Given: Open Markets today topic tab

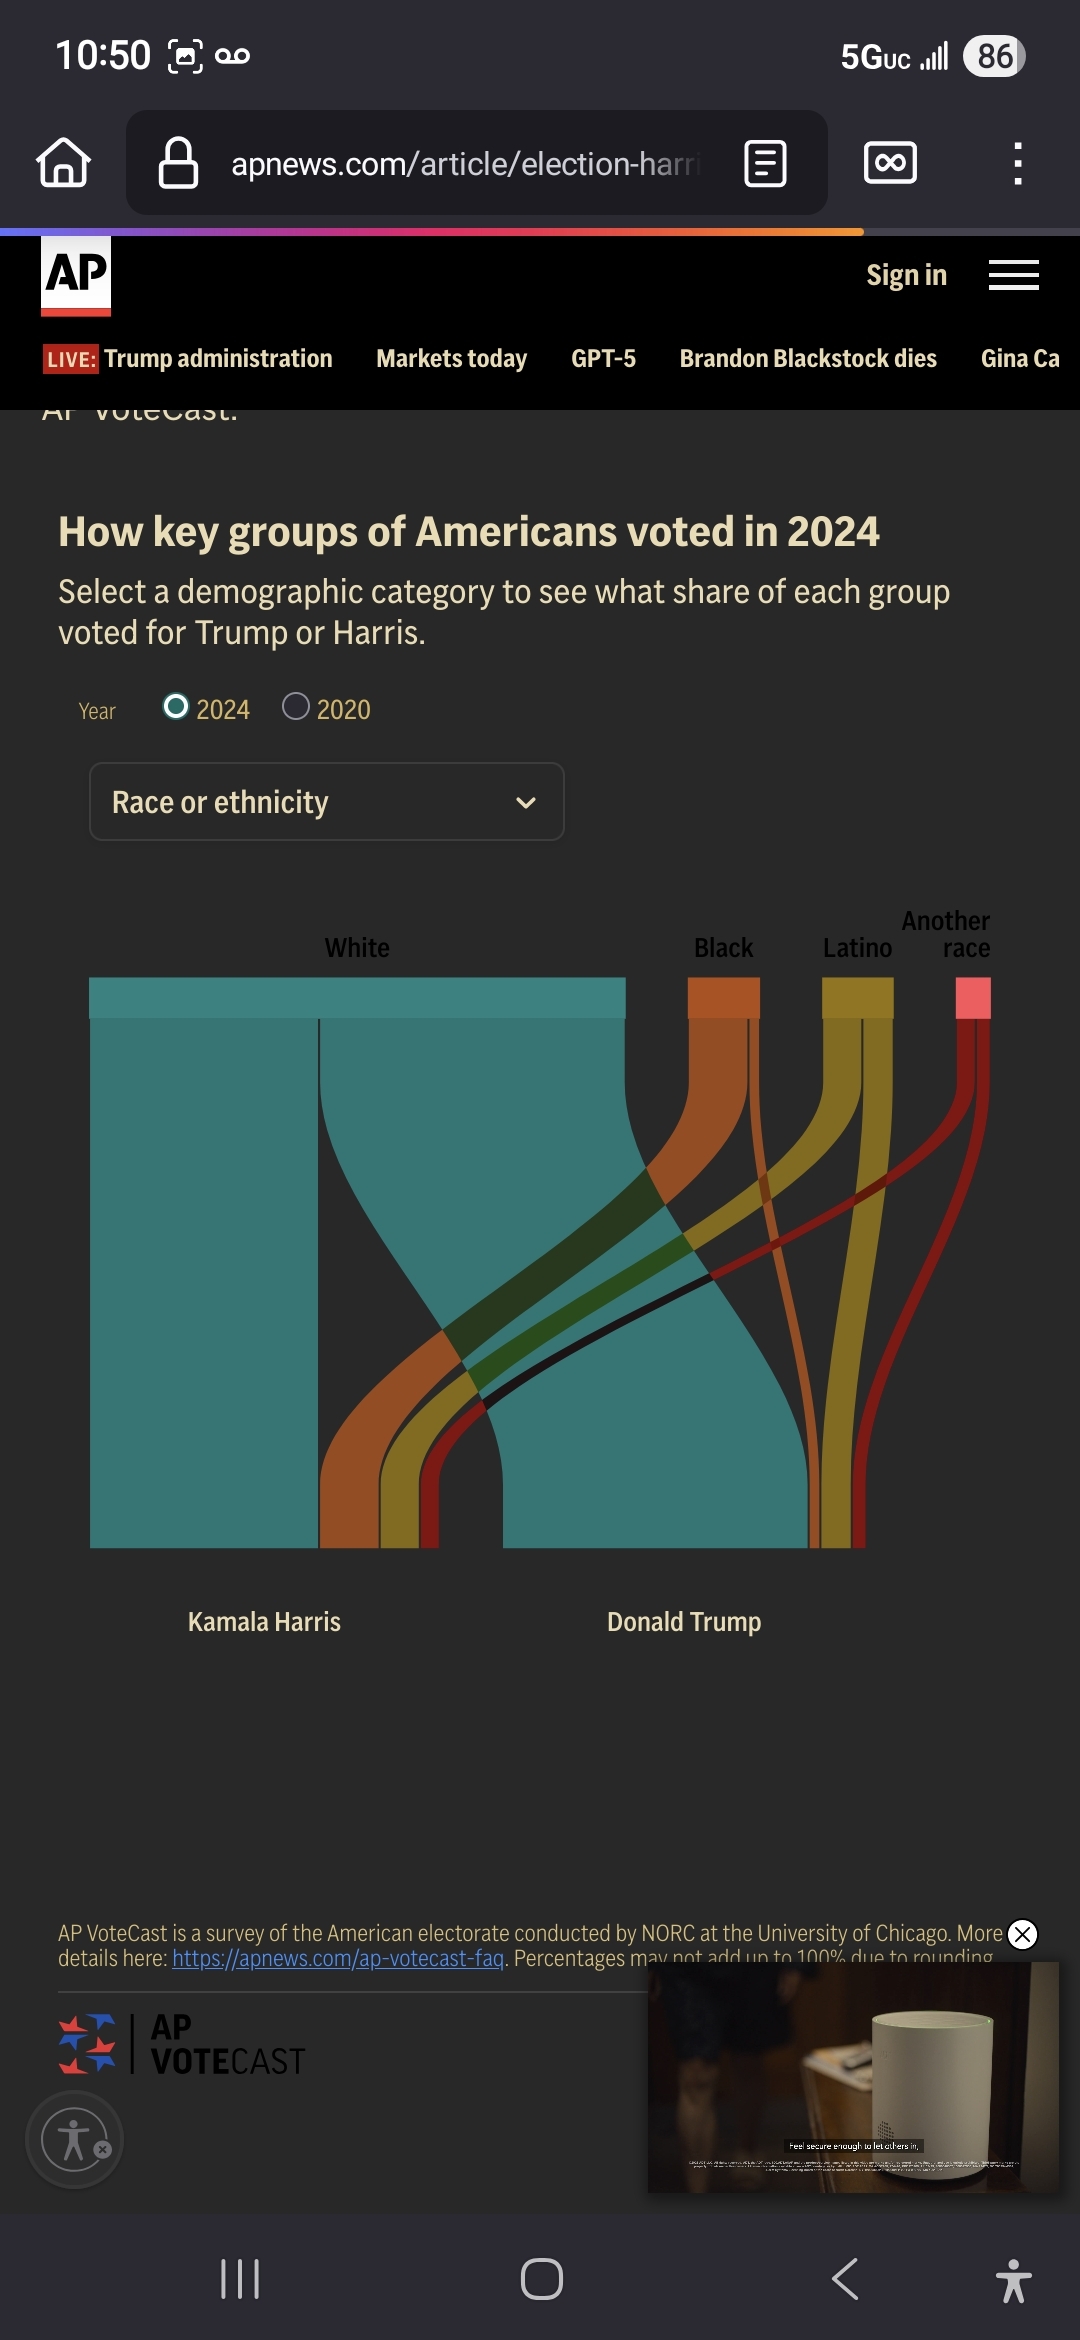Looking at the screenshot, I should [452, 359].
